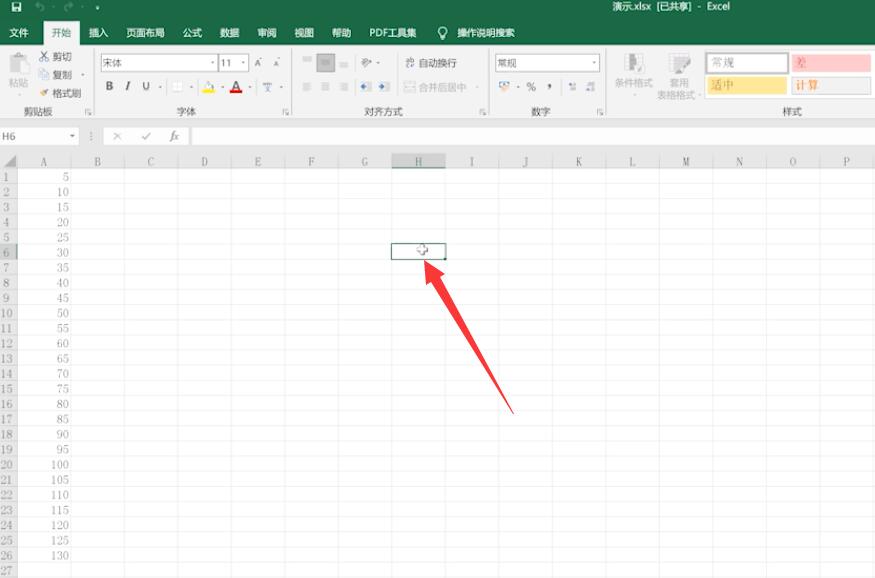Increase font size with larger A icon
875x578 pixels.
[258, 63]
